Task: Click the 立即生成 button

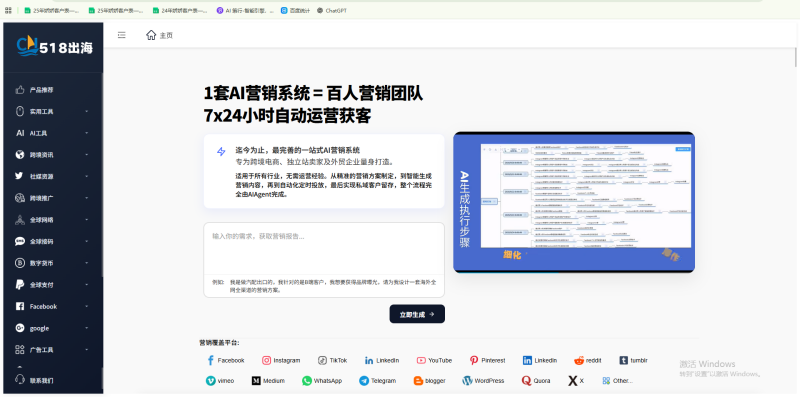Action: click(417, 314)
